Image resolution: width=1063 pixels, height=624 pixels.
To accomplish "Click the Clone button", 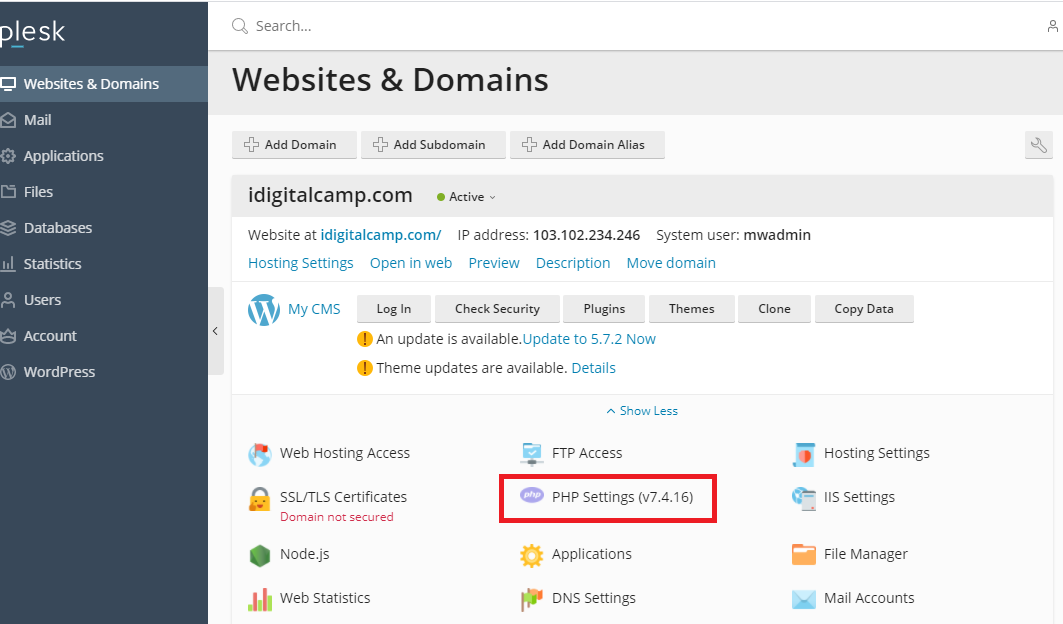I will [774, 309].
